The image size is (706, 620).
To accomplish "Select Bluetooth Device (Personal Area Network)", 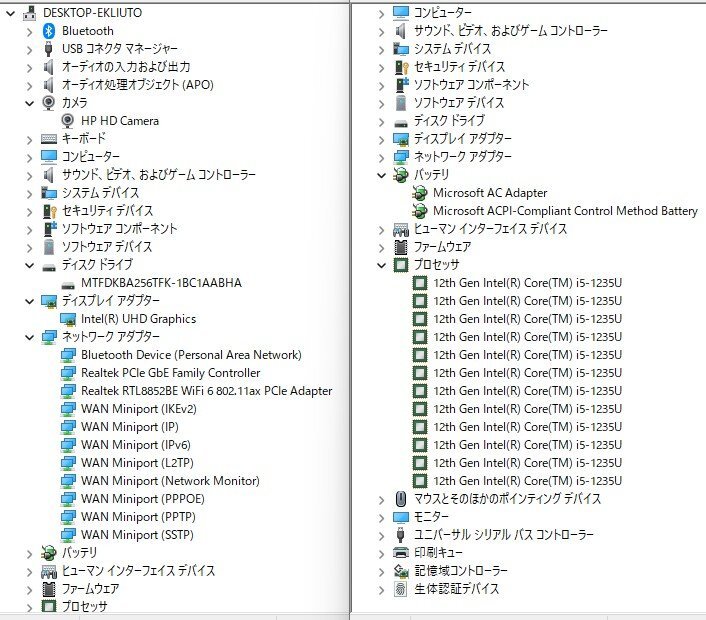I will [191, 355].
